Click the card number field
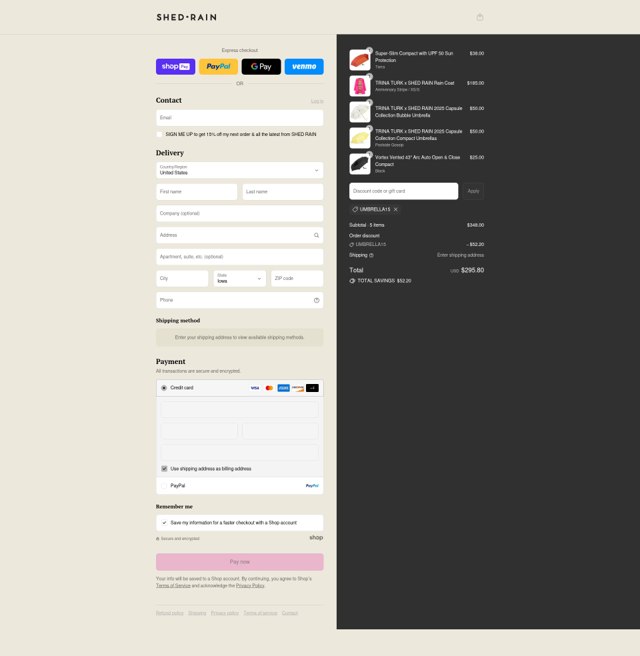640x656 pixels. (240, 410)
